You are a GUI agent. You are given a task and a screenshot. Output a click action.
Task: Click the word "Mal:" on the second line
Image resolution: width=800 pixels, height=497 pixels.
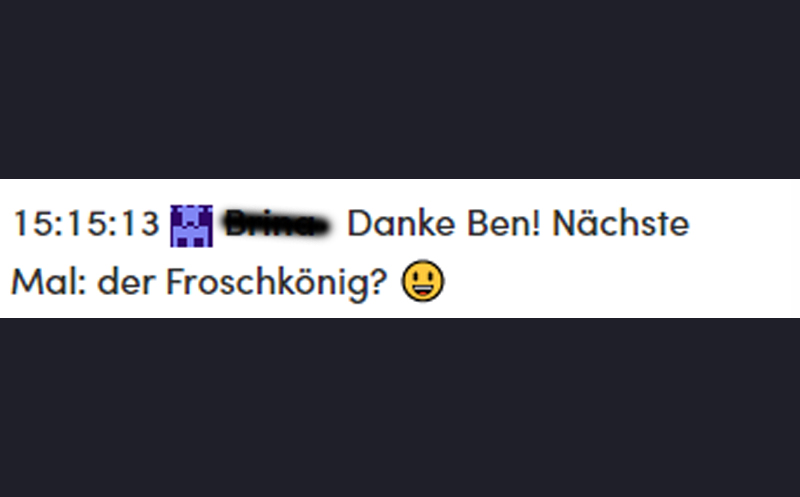pos(49,282)
